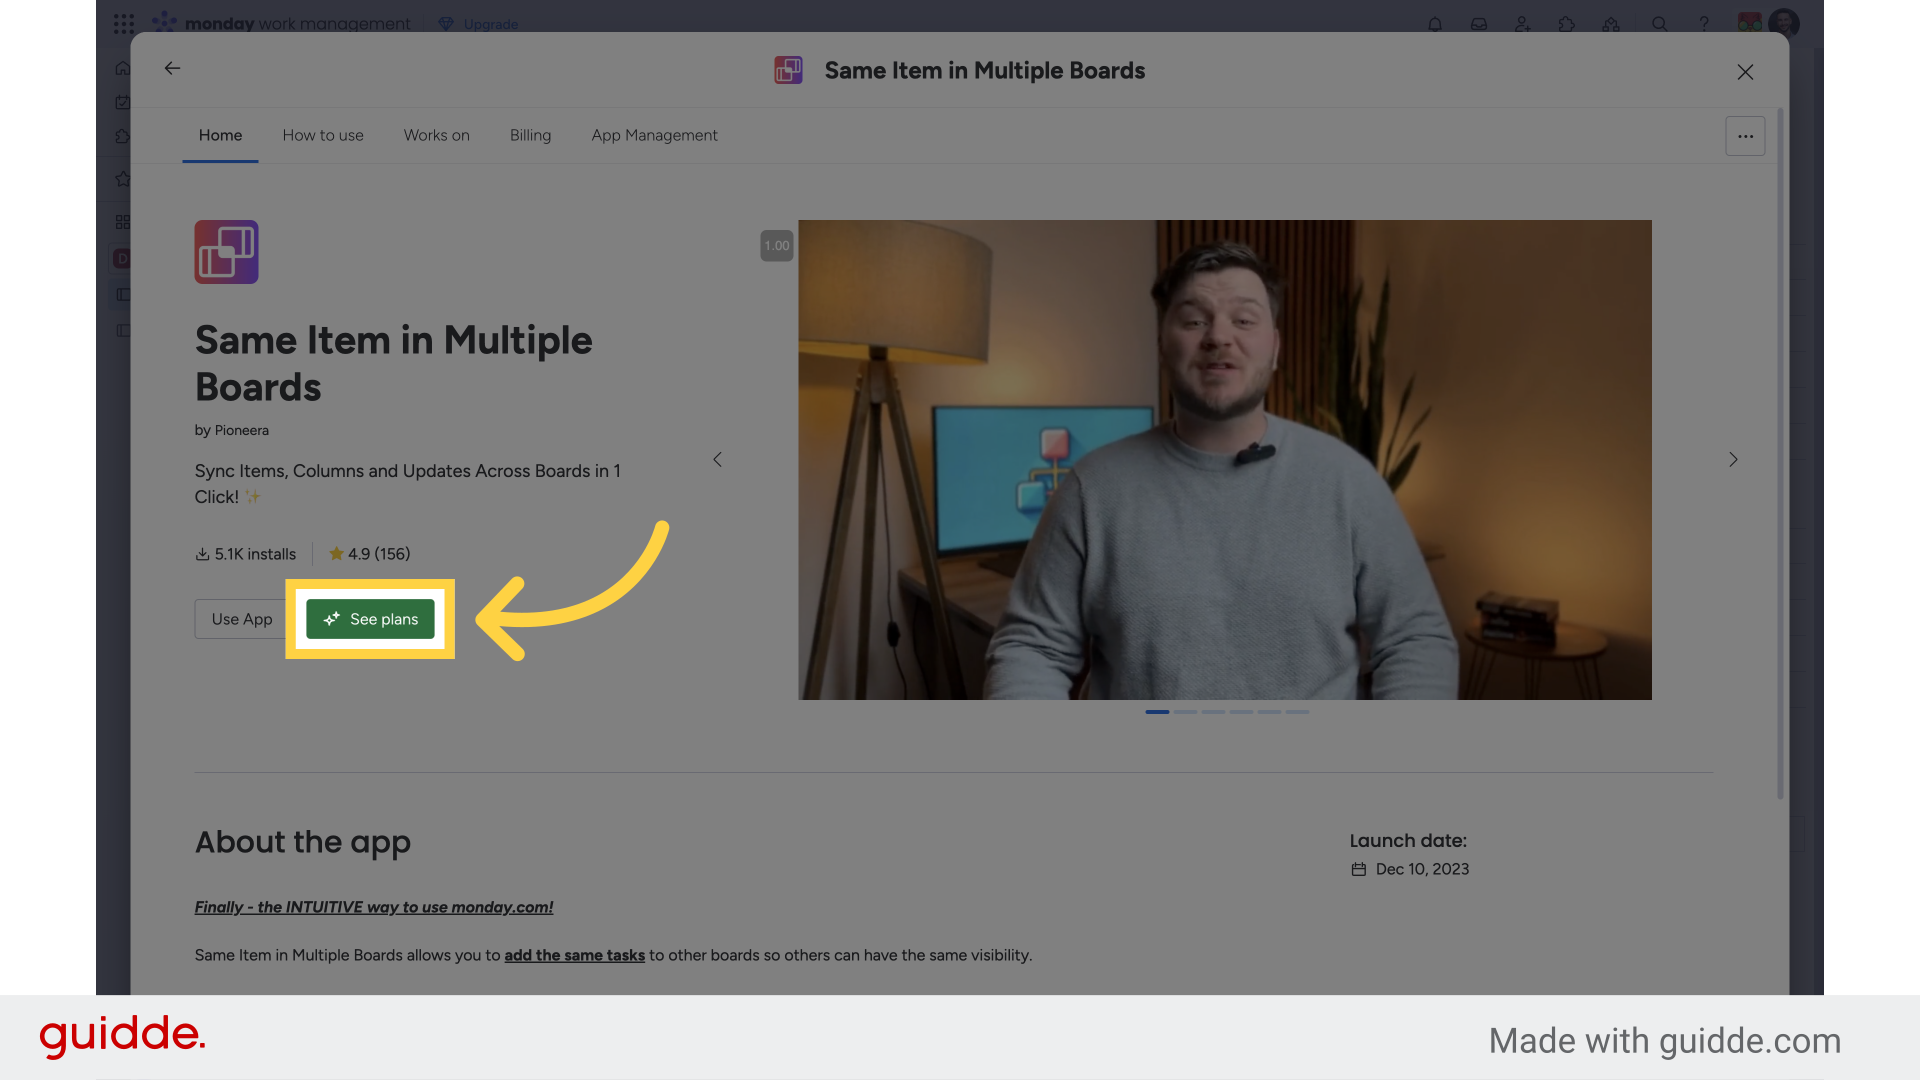Play the app intro video thumbnail

tap(1225, 460)
